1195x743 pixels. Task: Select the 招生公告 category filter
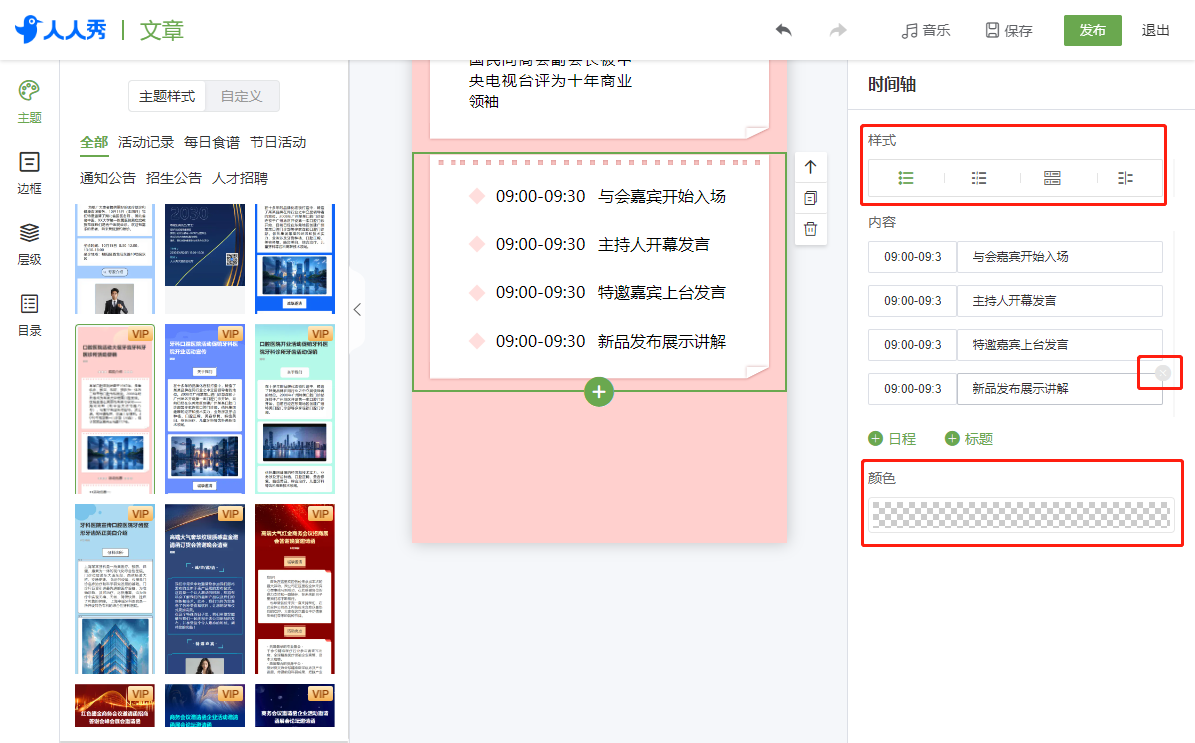(x=174, y=178)
